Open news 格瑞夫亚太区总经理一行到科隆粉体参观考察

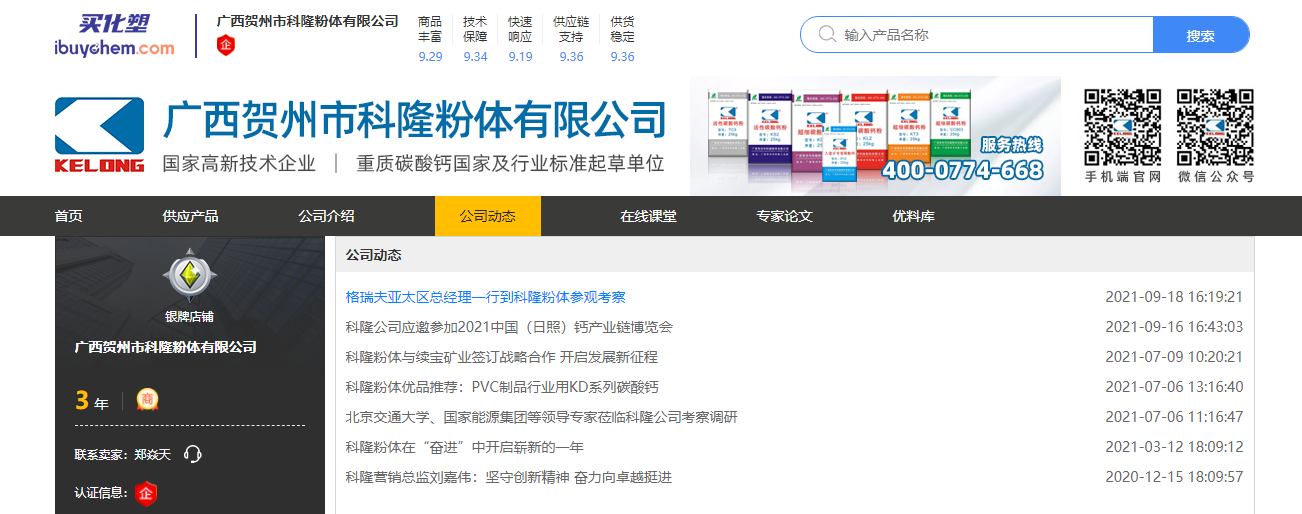pyautogui.click(x=486, y=297)
